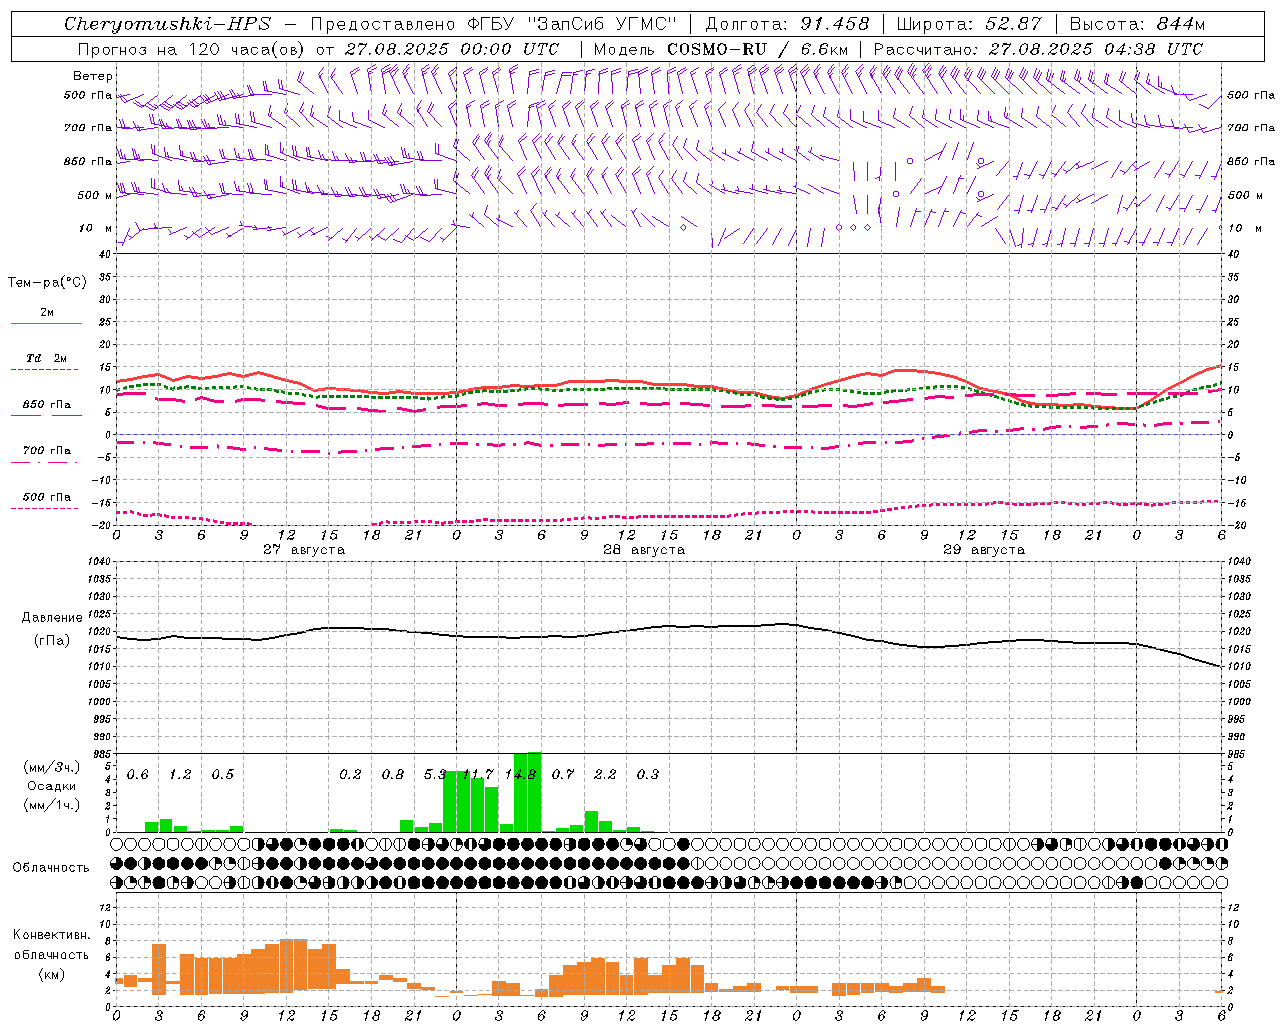This screenshot has width=1280, height=1024.
Task: Click the 500 м wind level label on left
Action: pos(95,196)
